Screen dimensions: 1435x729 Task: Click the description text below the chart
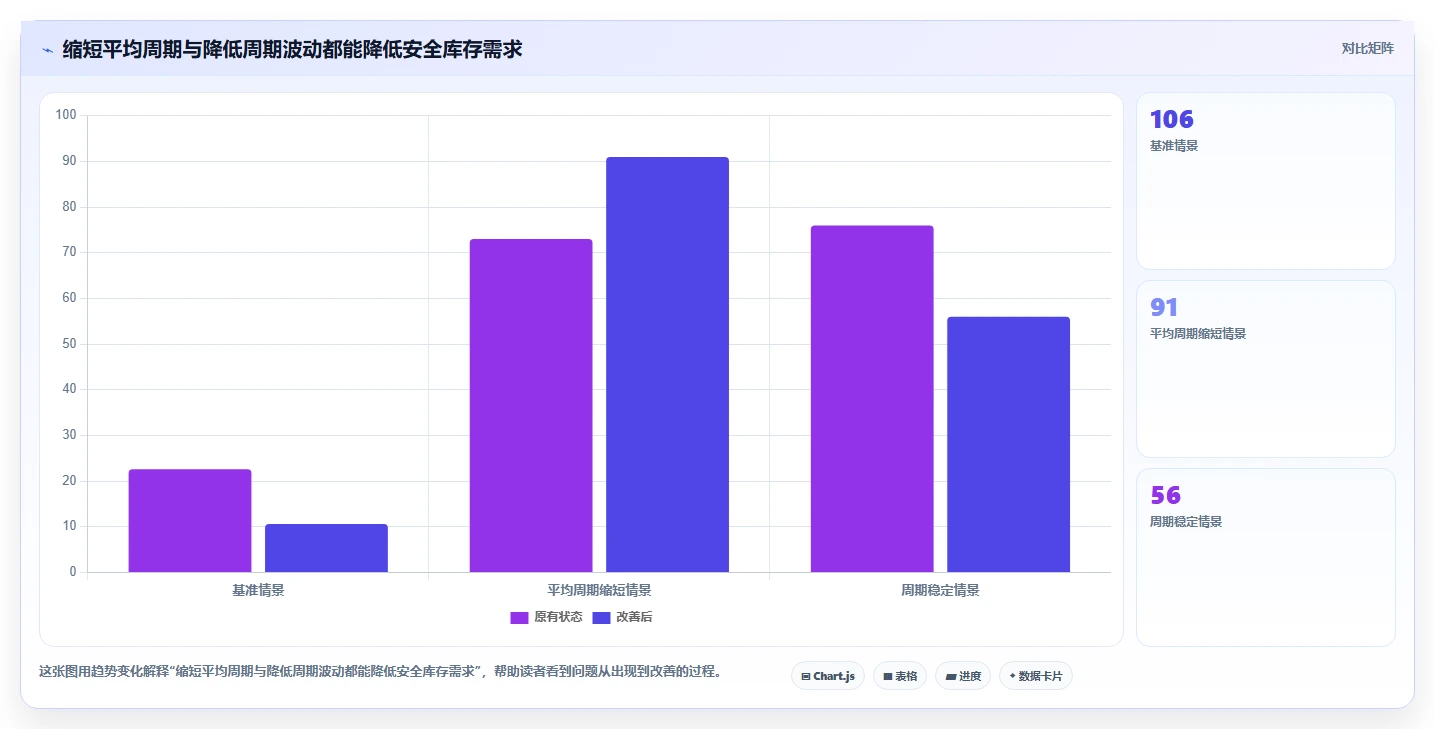(380, 671)
